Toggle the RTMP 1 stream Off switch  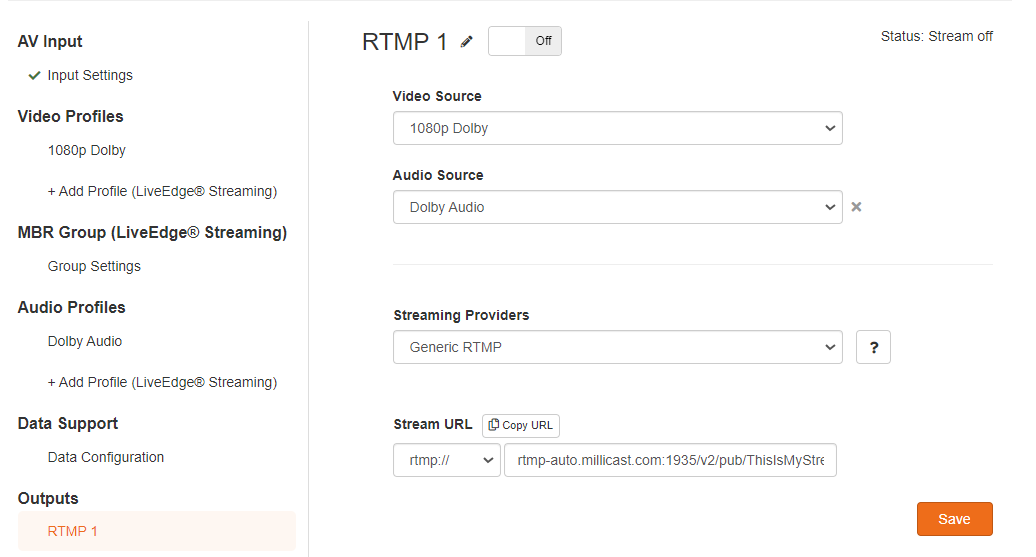[525, 41]
